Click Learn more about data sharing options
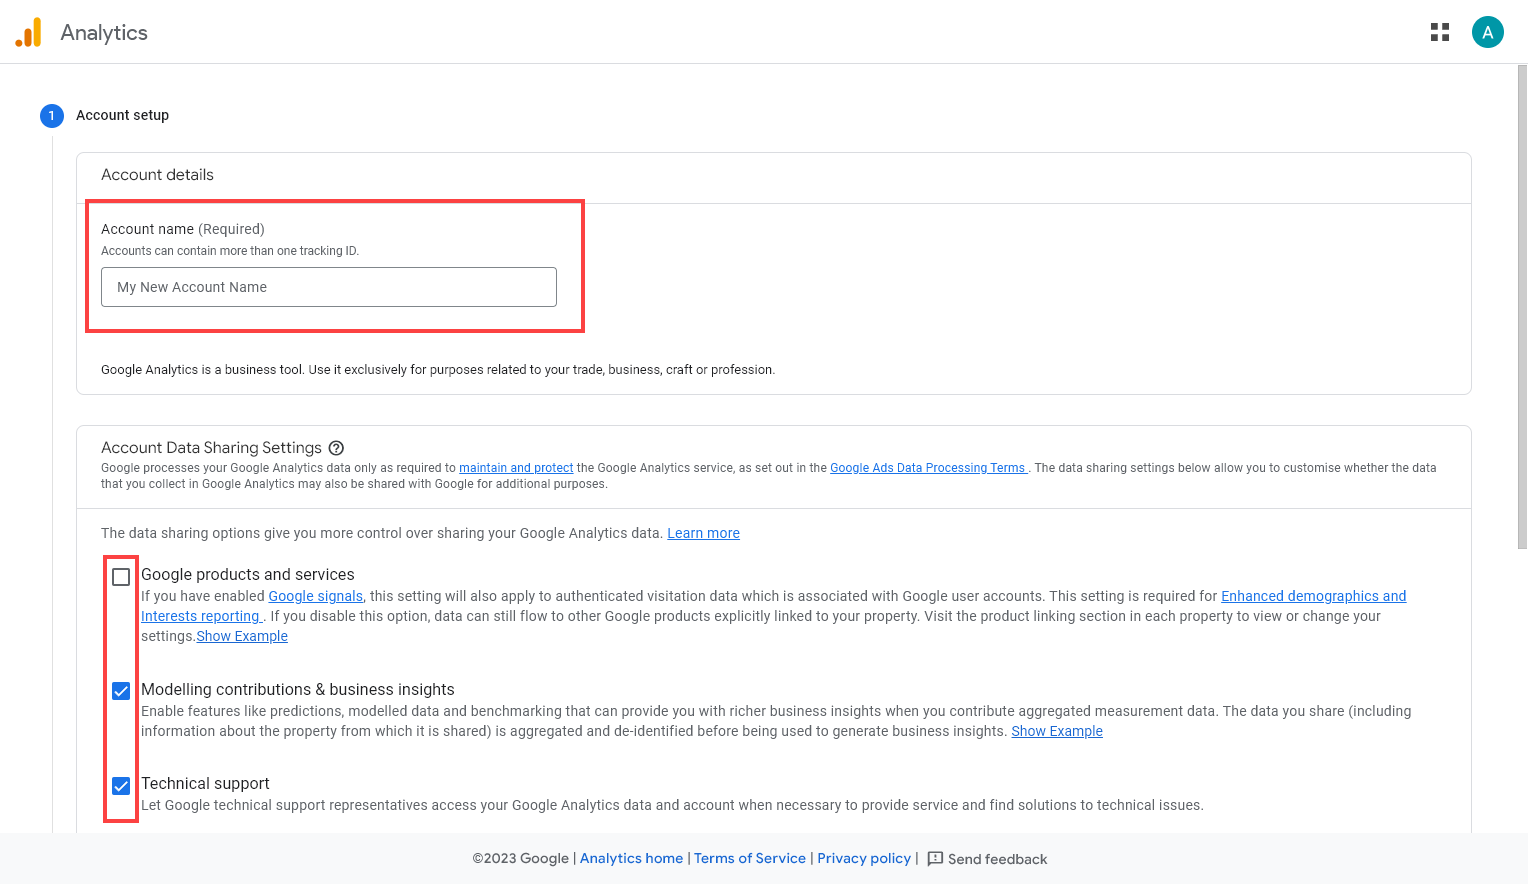Viewport: 1528px width, 884px height. point(703,533)
